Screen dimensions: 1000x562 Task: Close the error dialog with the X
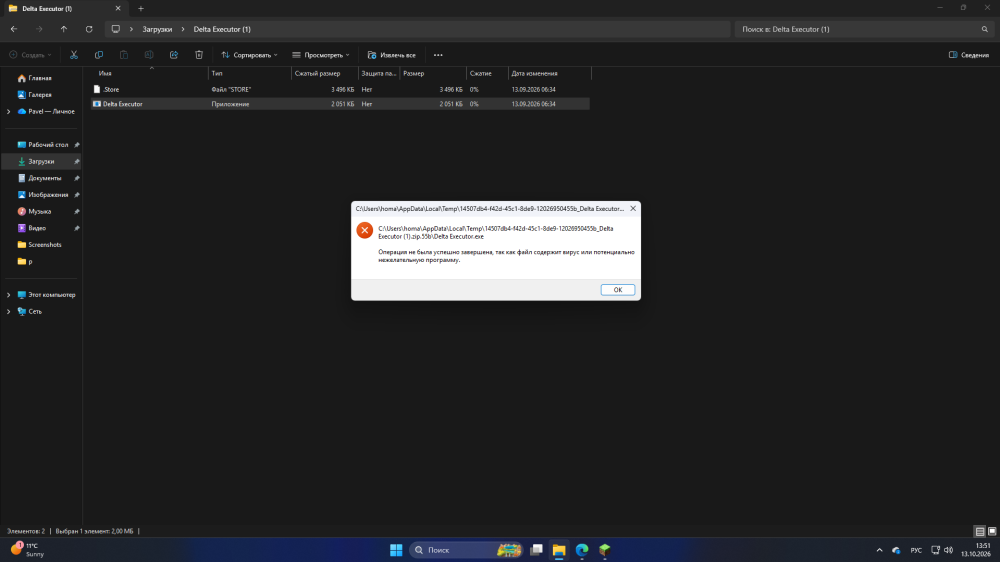coord(633,209)
